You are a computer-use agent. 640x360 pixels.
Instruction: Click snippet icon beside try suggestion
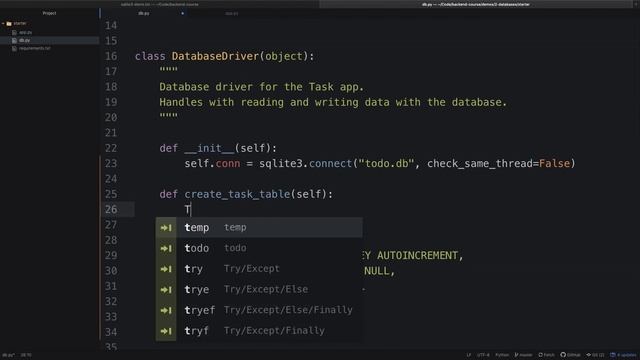(166, 269)
